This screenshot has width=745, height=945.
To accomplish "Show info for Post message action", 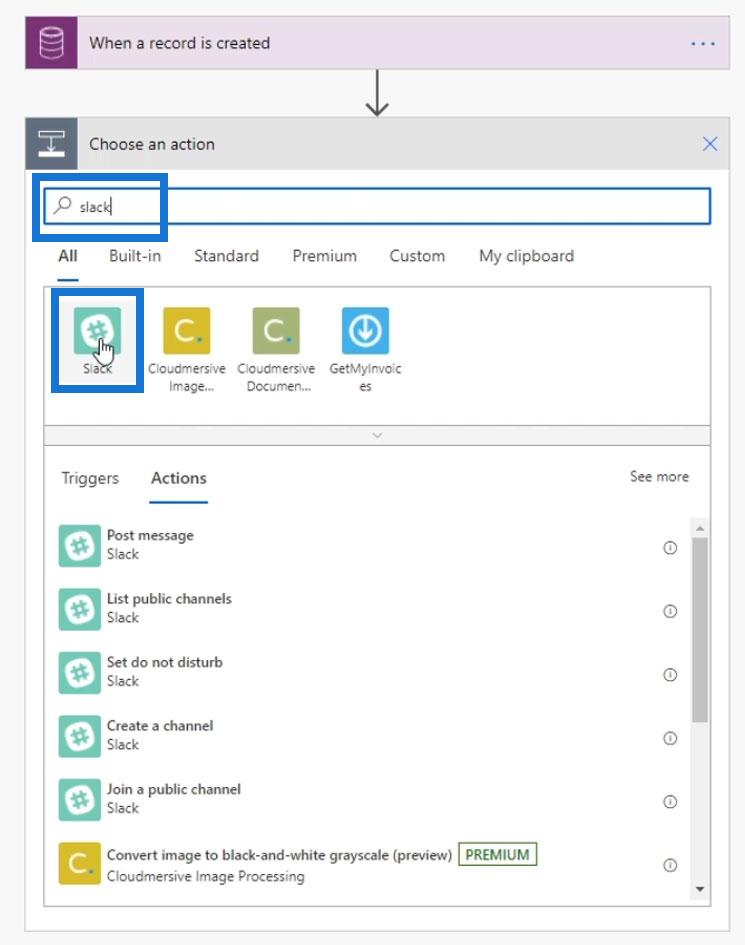I will pos(670,547).
